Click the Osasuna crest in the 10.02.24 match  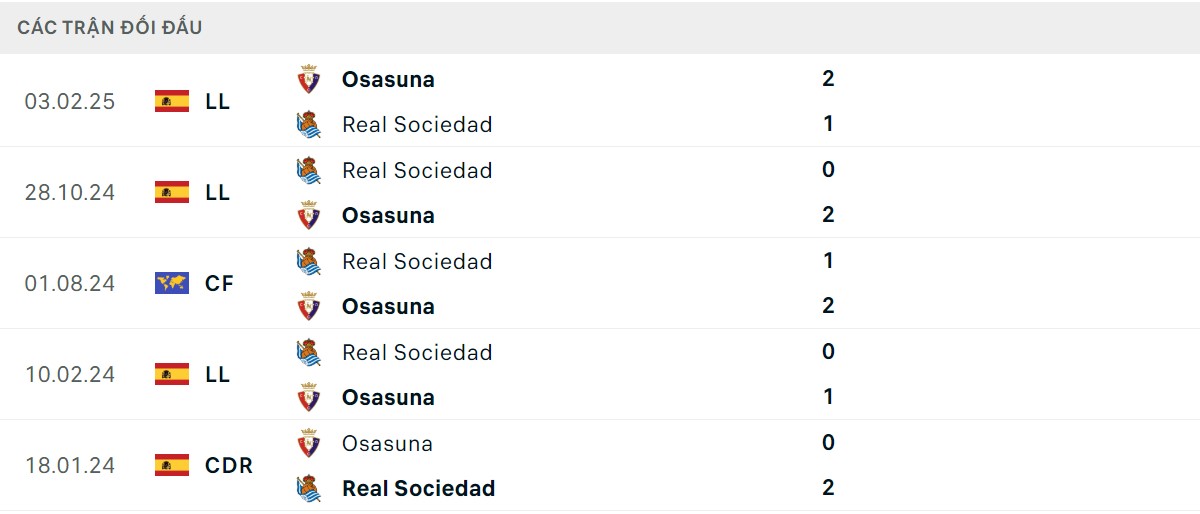click(309, 398)
